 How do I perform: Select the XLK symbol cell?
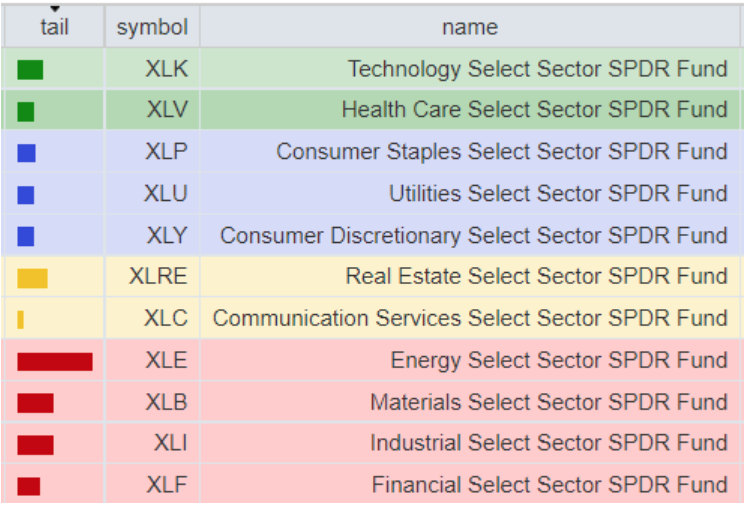pyautogui.click(x=166, y=69)
